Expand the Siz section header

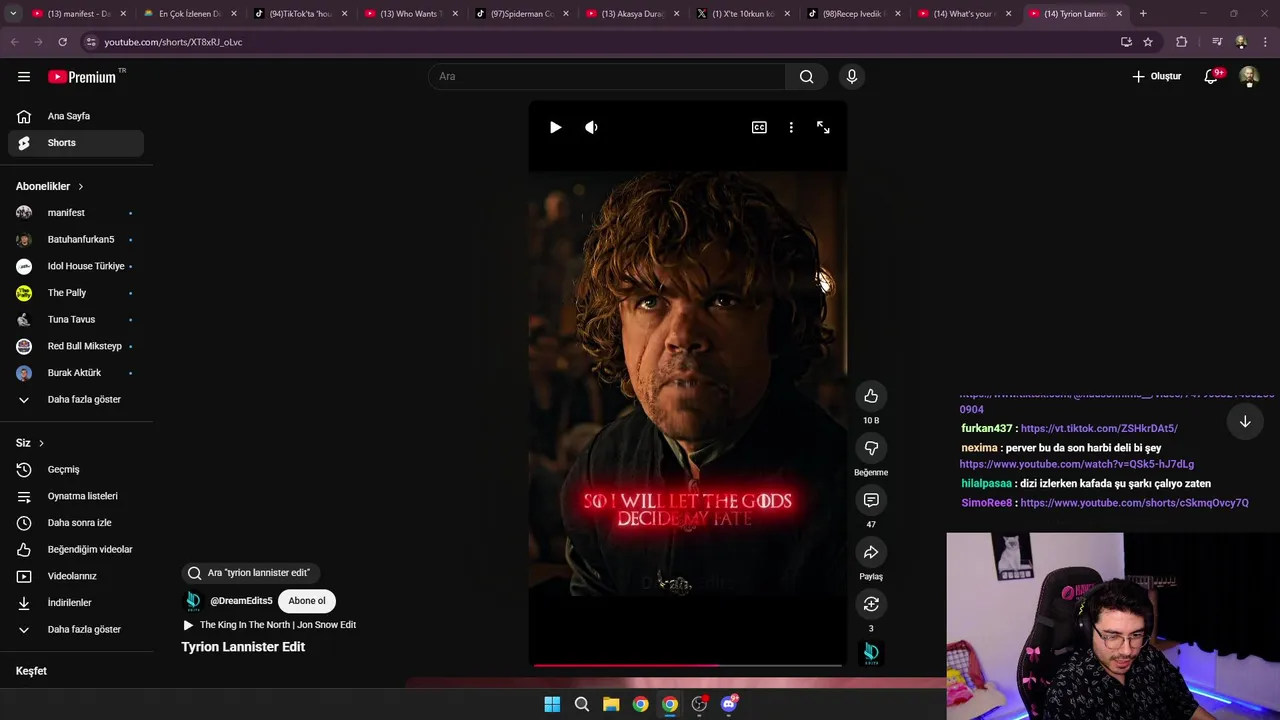coord(30,443)
